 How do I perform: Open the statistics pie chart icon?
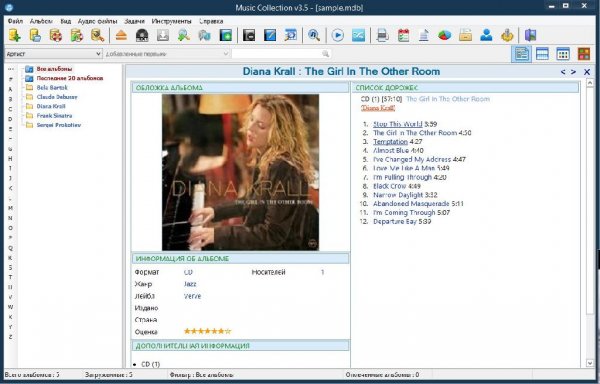pyautogui.click(x=445, y=35)
